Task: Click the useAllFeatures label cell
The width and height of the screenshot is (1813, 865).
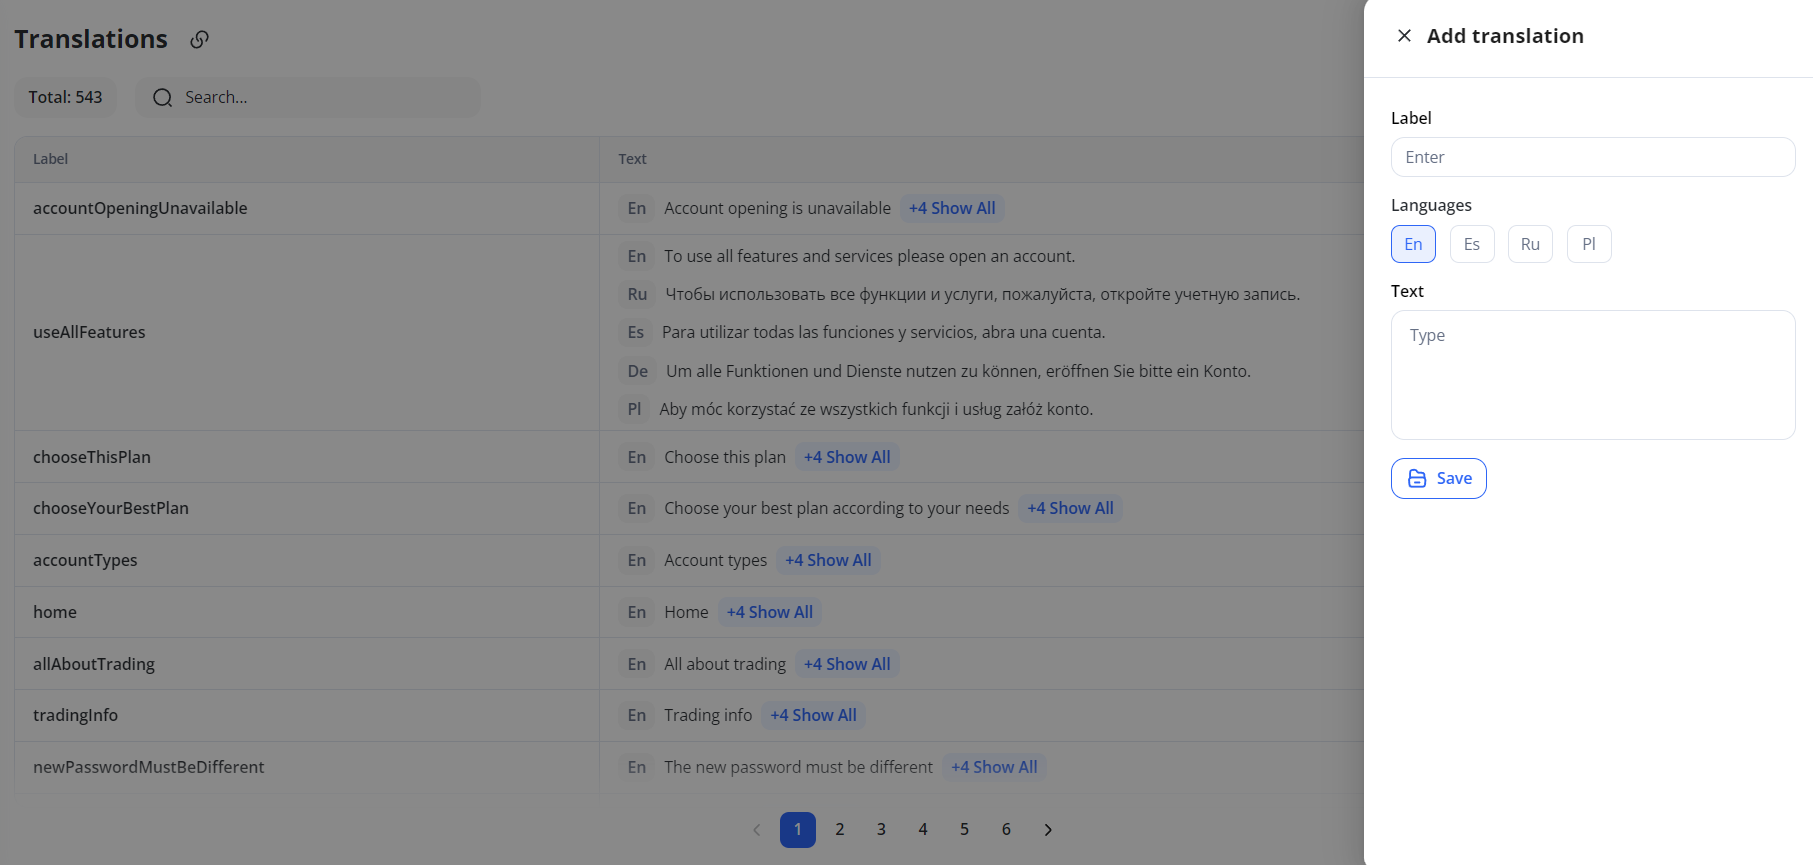Action: click(x=307, y=332)
